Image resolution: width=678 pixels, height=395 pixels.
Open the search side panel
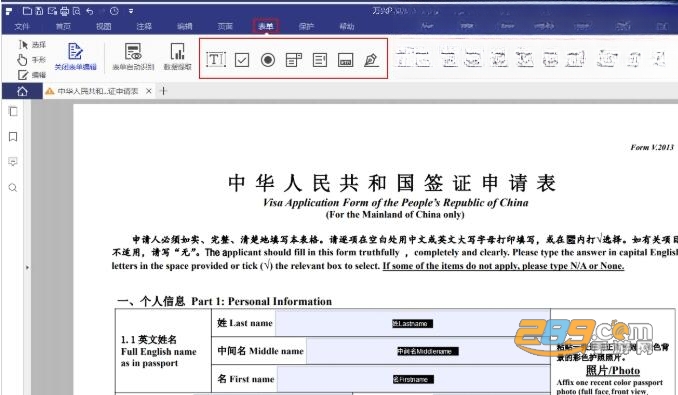[x=13, y=188]
